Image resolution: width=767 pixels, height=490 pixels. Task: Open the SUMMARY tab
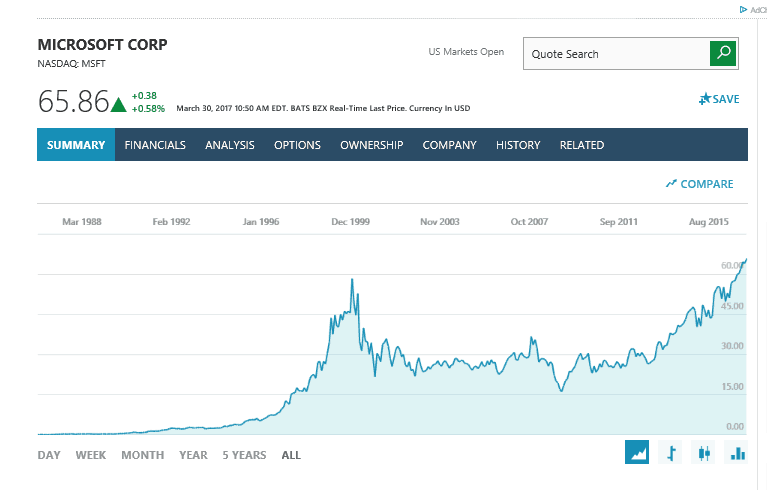(x=76, y=145)
